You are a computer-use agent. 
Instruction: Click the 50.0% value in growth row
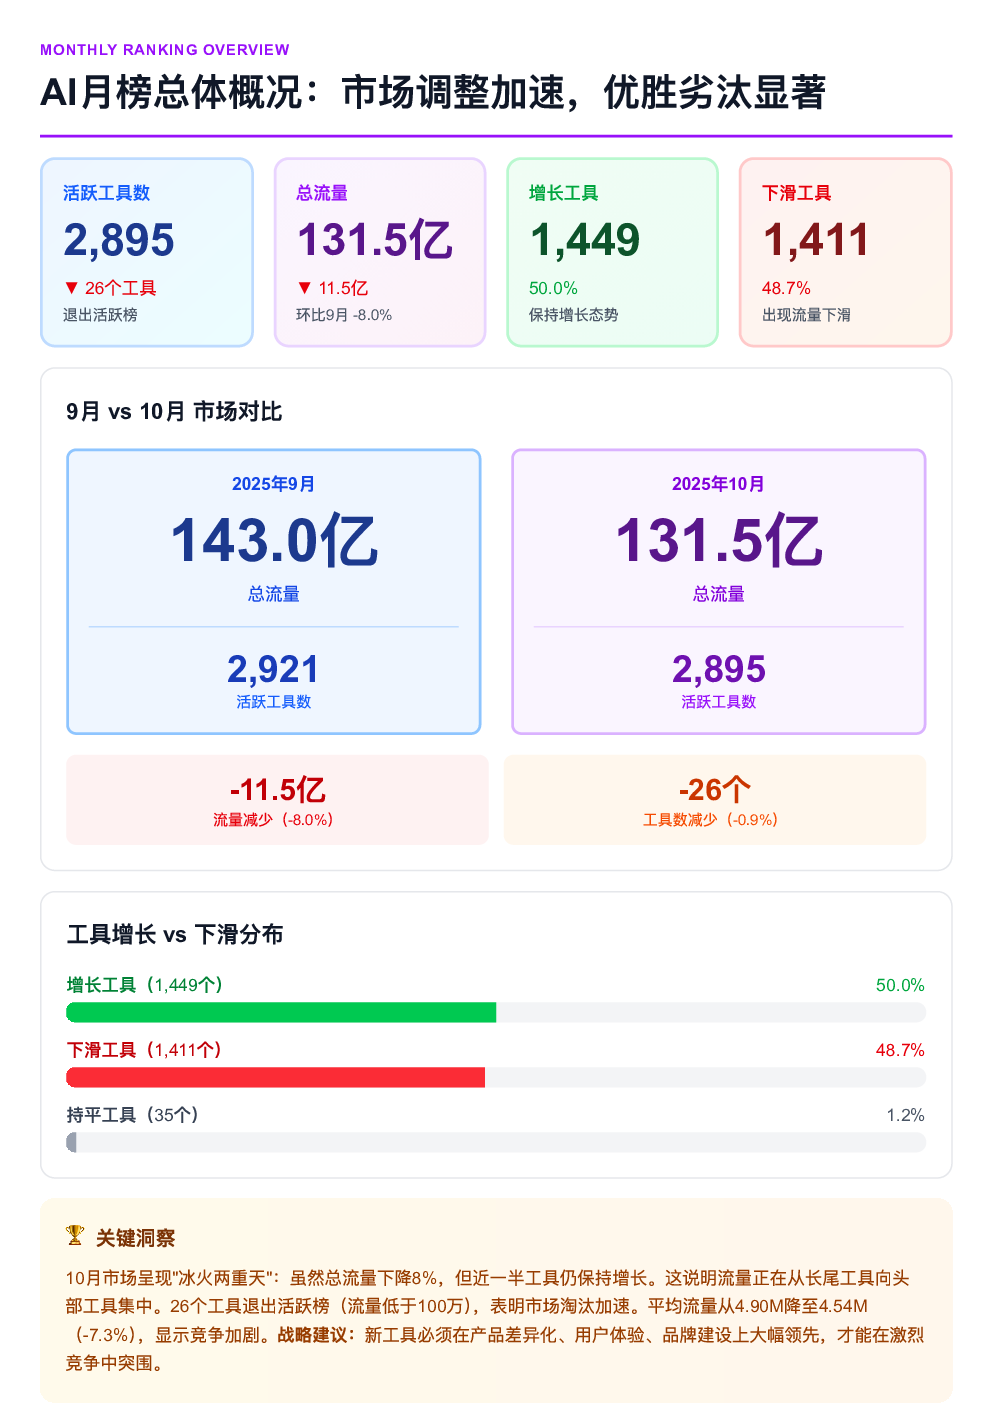coord(900,986)
